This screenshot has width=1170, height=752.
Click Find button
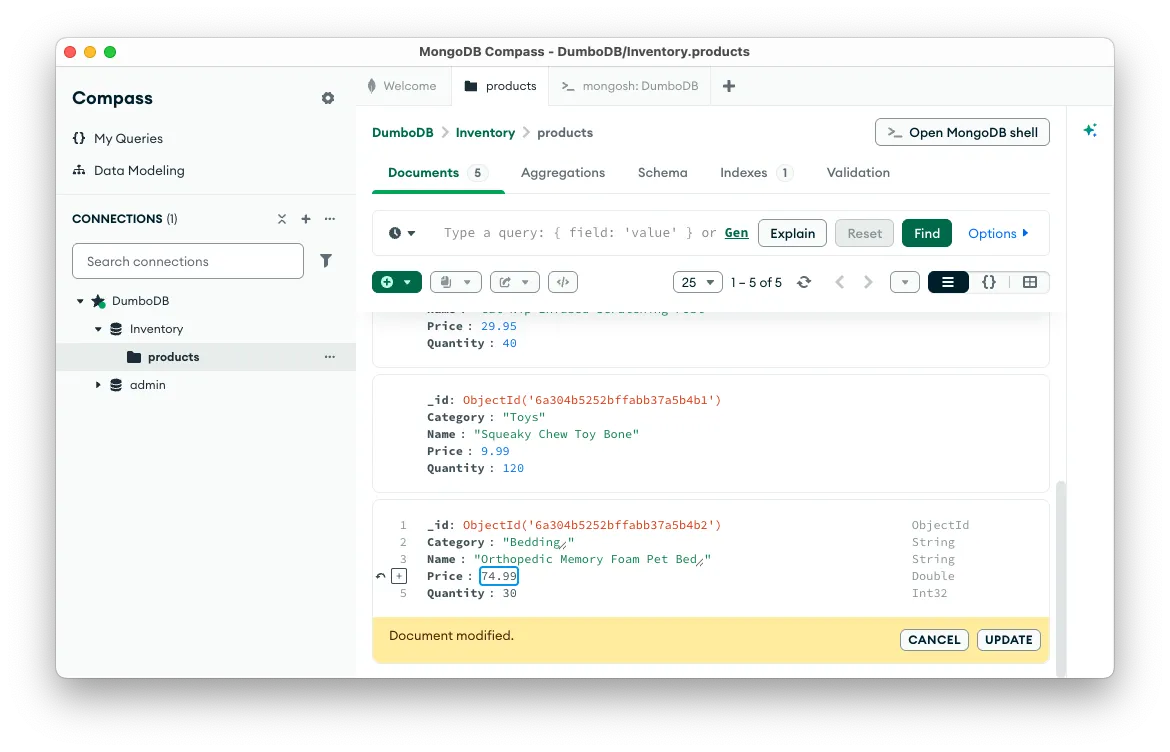927,233
